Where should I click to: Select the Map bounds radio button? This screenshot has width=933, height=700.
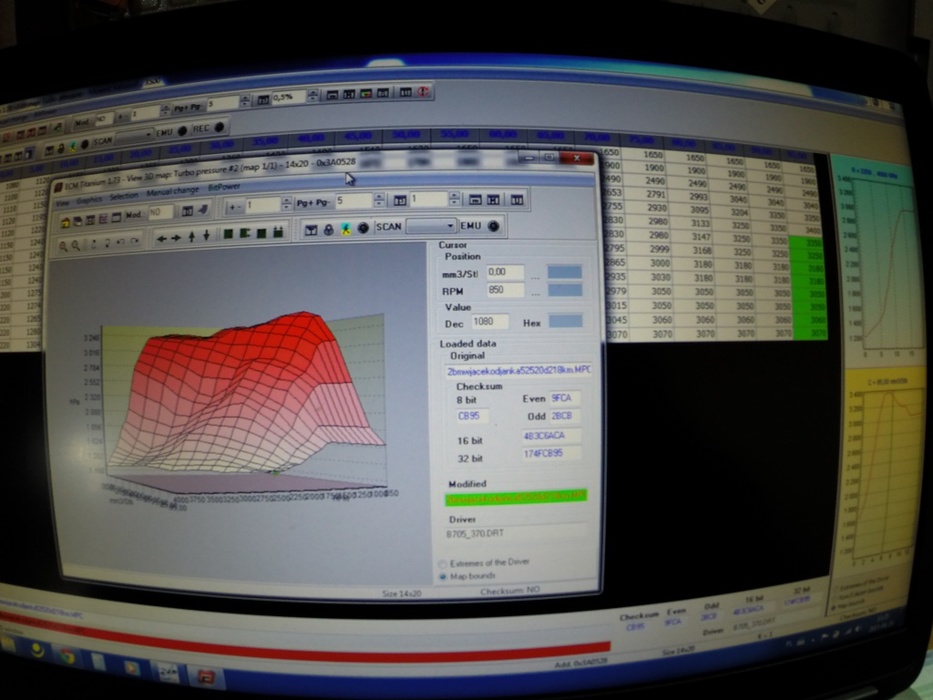click(x=443, y=577)
